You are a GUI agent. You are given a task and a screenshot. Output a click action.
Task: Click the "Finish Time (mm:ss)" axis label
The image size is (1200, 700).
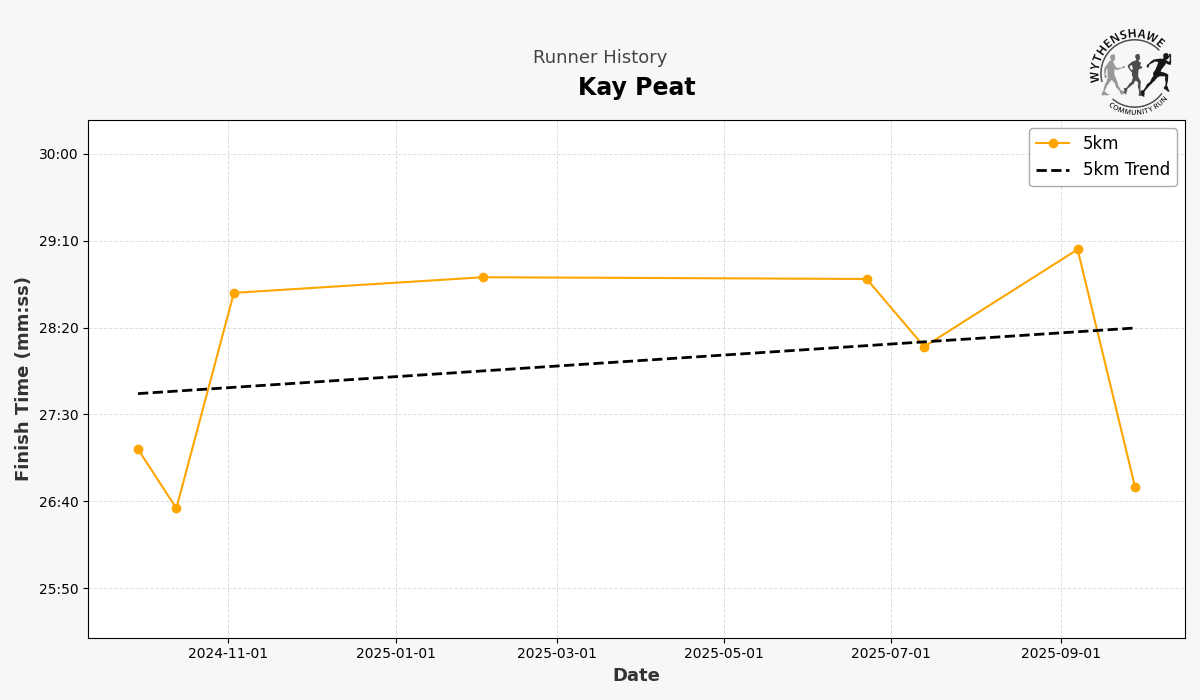click(23, 379)
